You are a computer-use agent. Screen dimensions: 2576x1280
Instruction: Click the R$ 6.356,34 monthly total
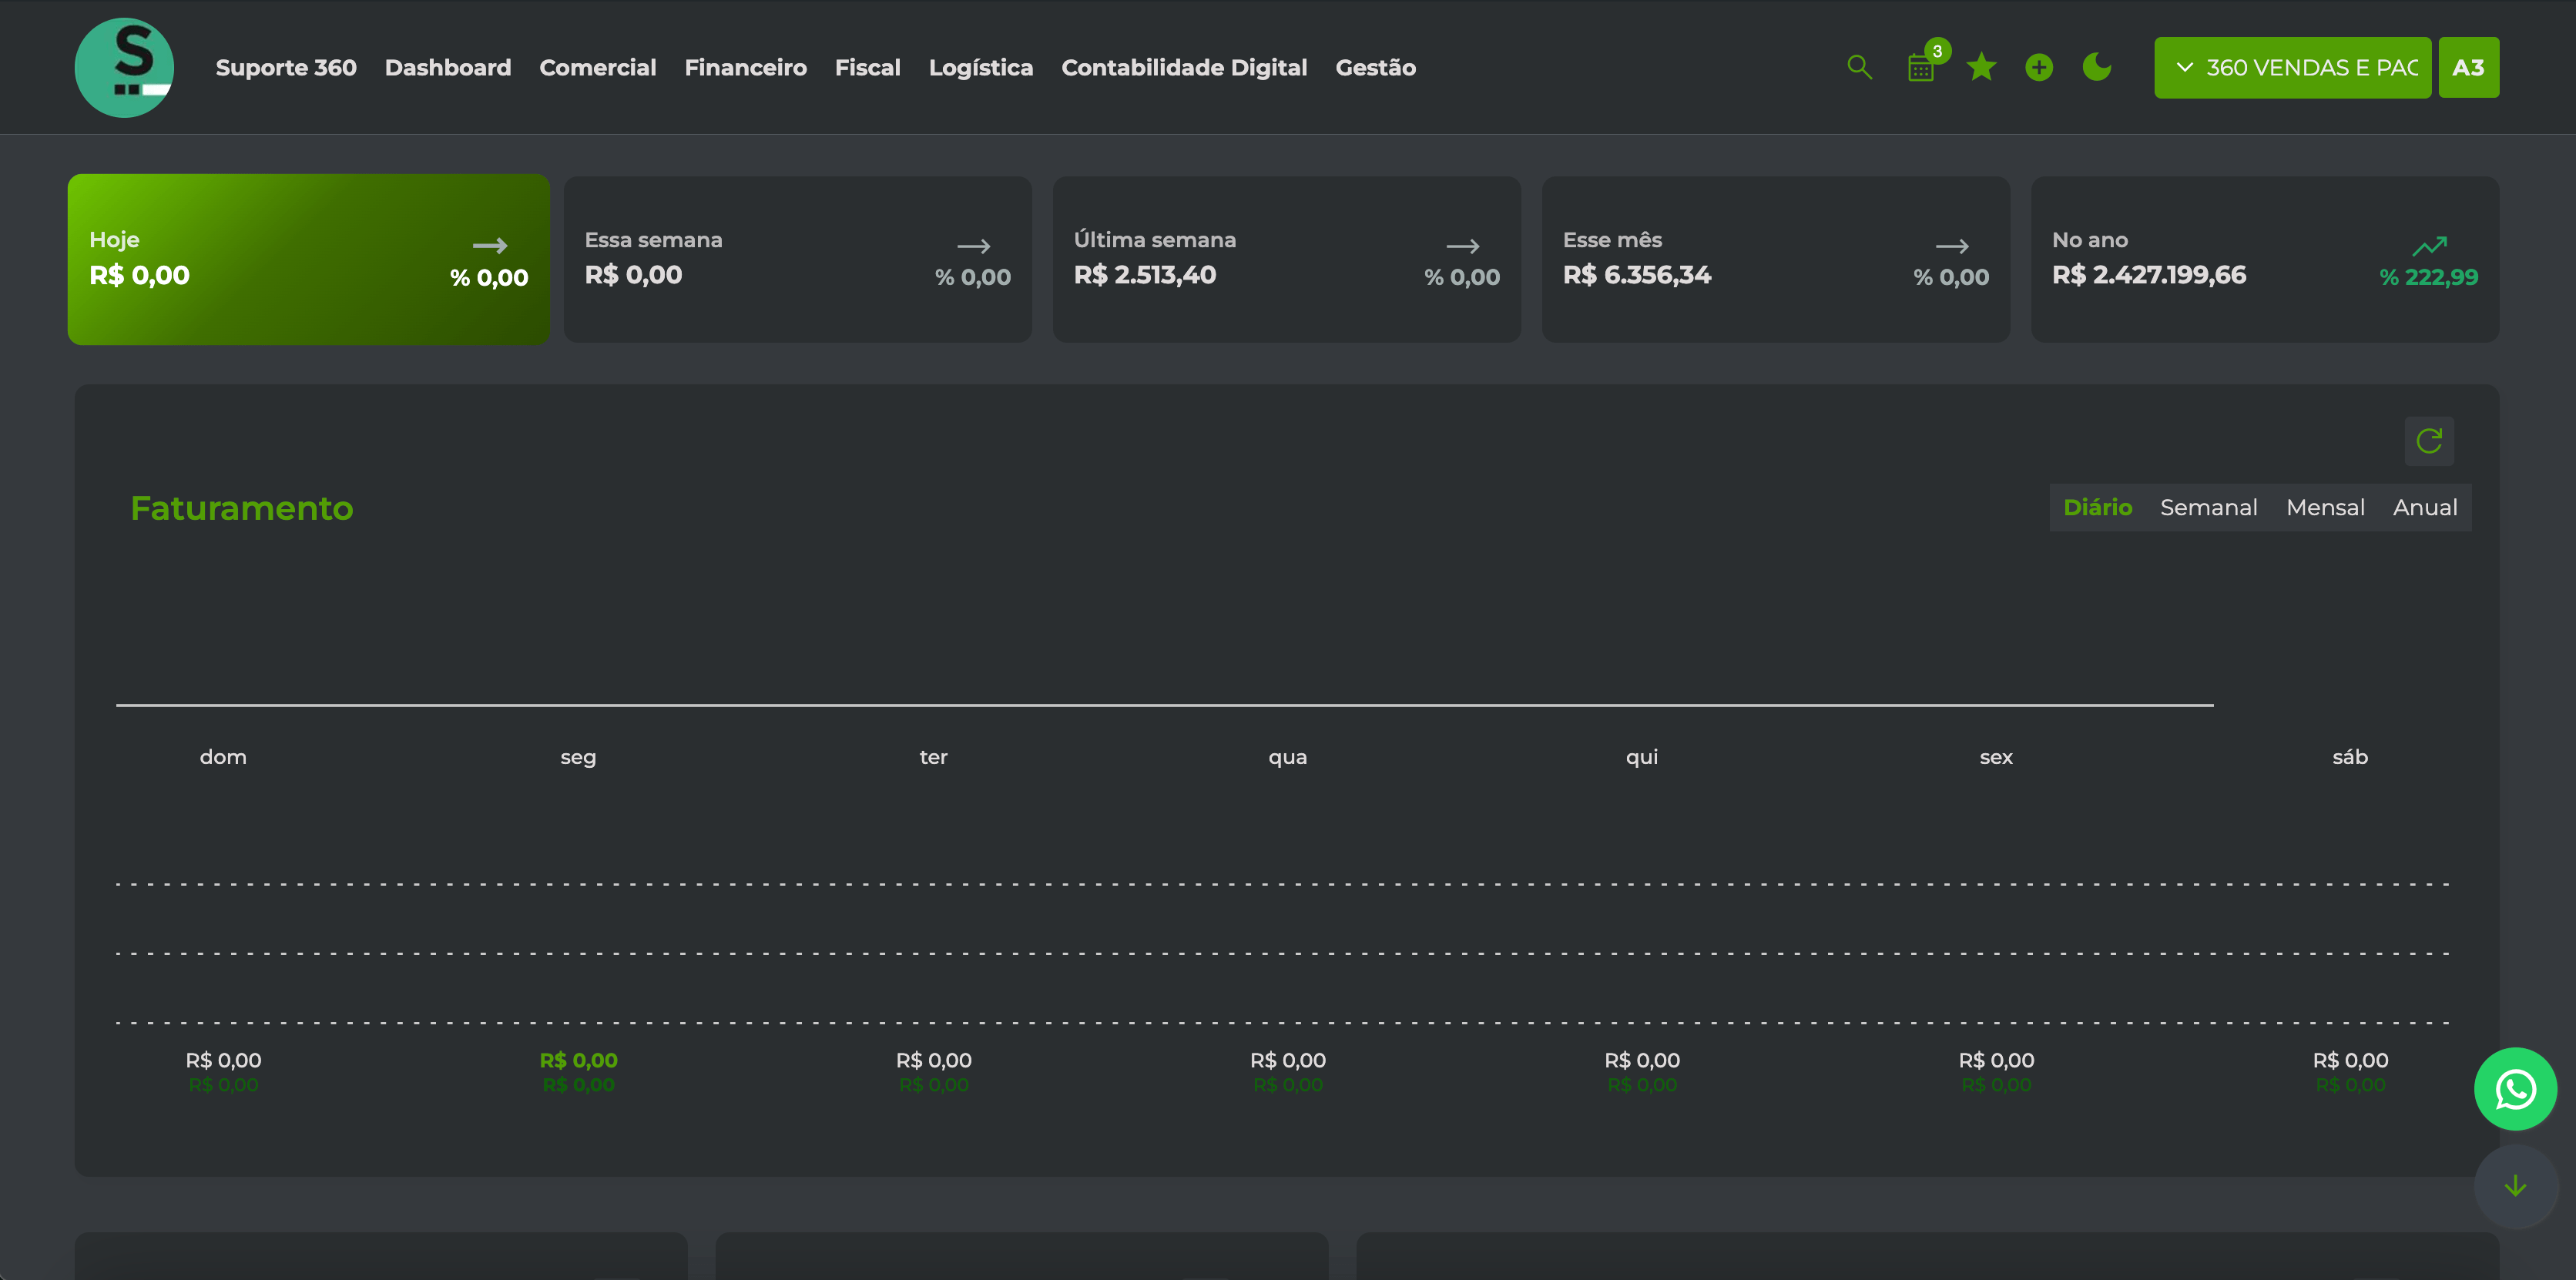click(x=1637, y=274)
